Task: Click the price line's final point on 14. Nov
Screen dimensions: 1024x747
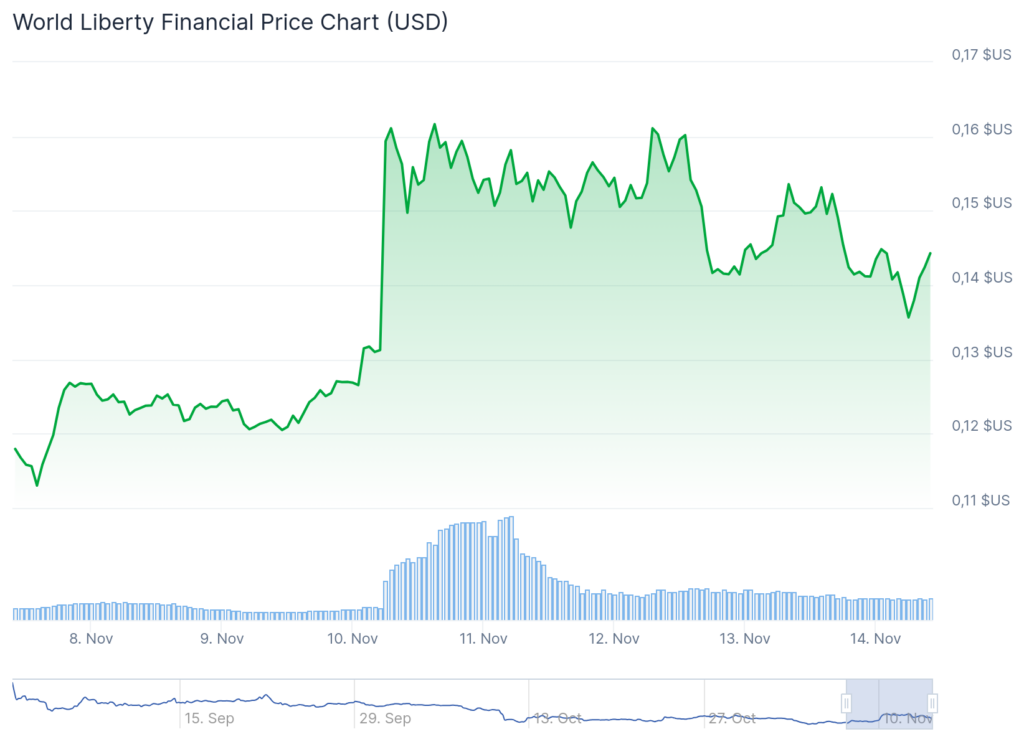Action: [931, 253]
